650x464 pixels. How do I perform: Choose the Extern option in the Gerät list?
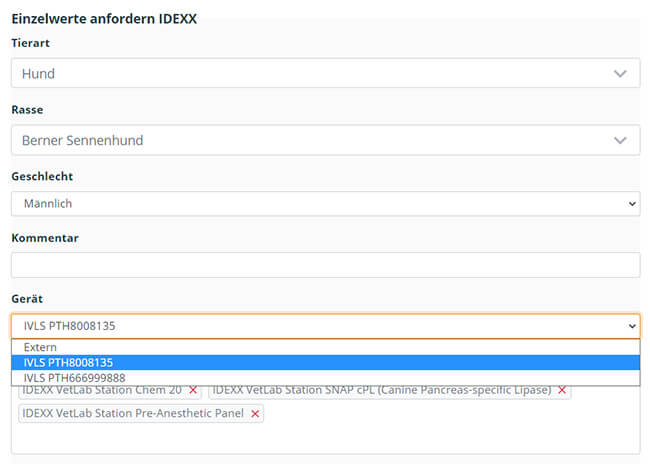coord(325,347)
